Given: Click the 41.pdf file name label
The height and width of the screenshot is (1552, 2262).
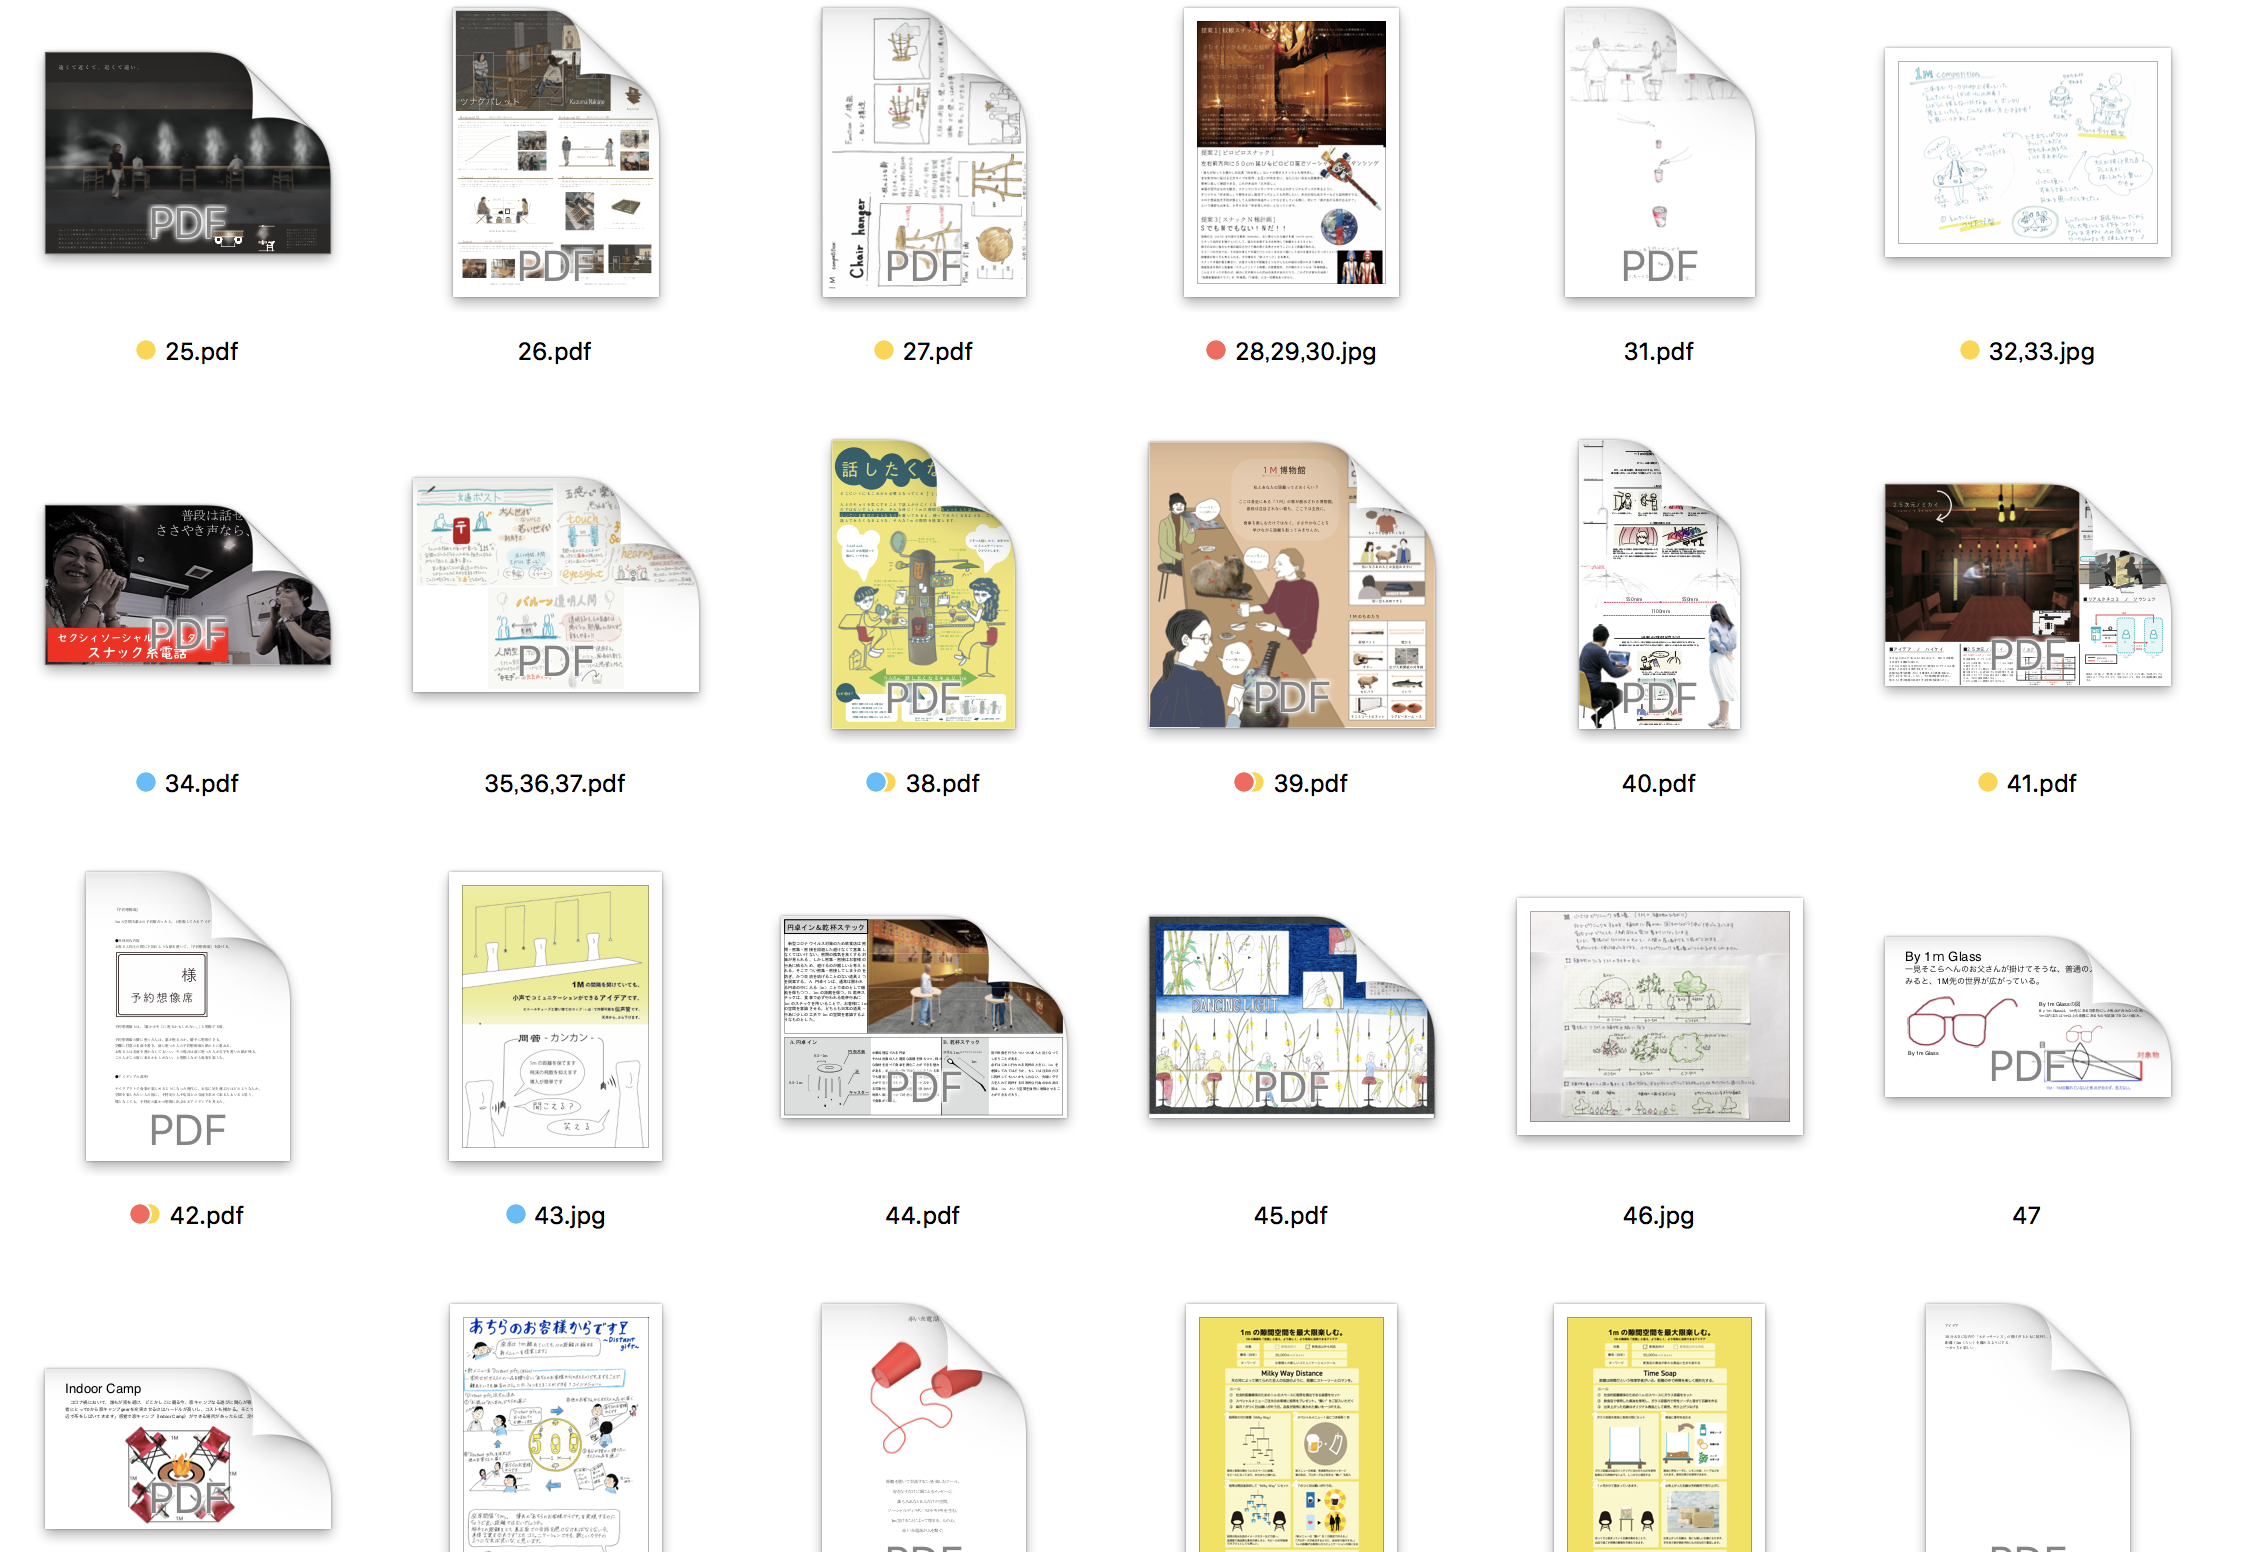Looking at the screenshot, I should (2040, 783).
